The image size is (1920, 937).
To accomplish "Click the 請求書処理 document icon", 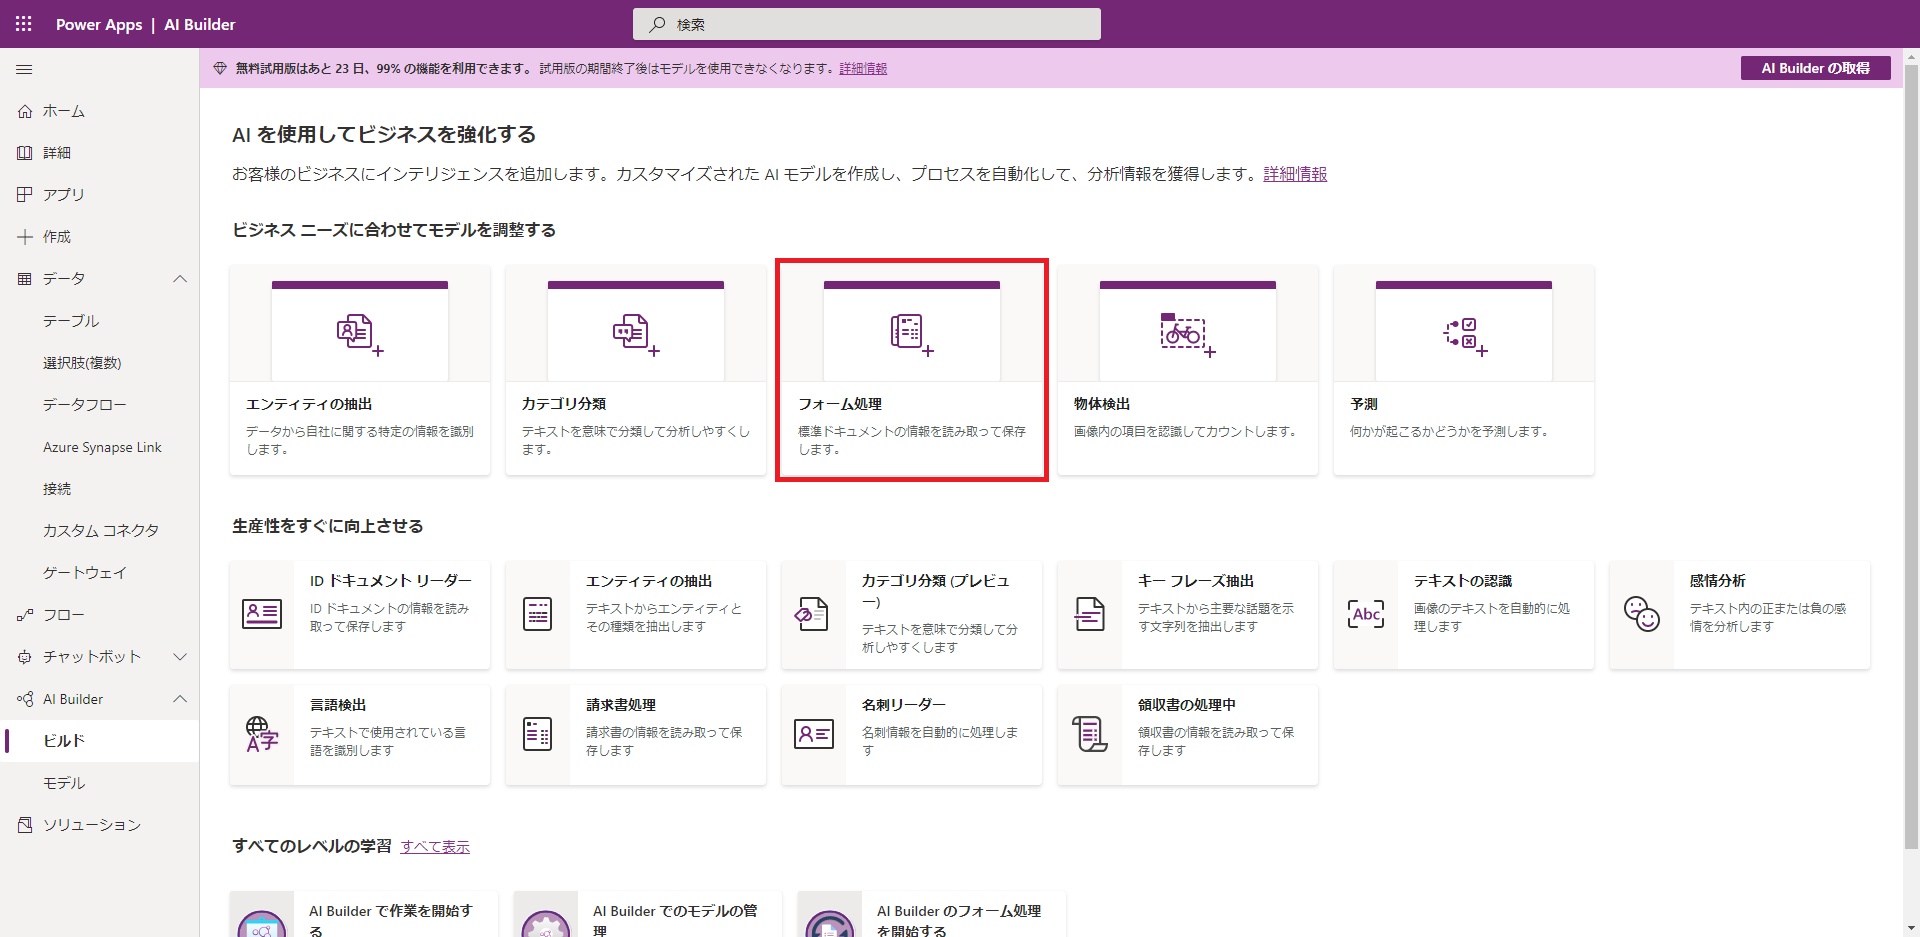I will tap(538, 734).
